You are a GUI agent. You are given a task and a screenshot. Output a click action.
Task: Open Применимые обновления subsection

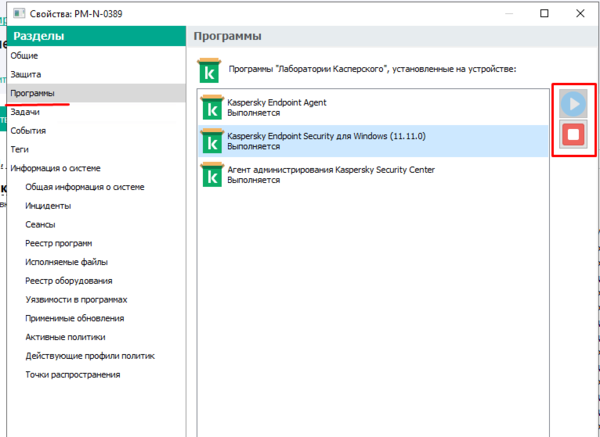pos(75,318)
